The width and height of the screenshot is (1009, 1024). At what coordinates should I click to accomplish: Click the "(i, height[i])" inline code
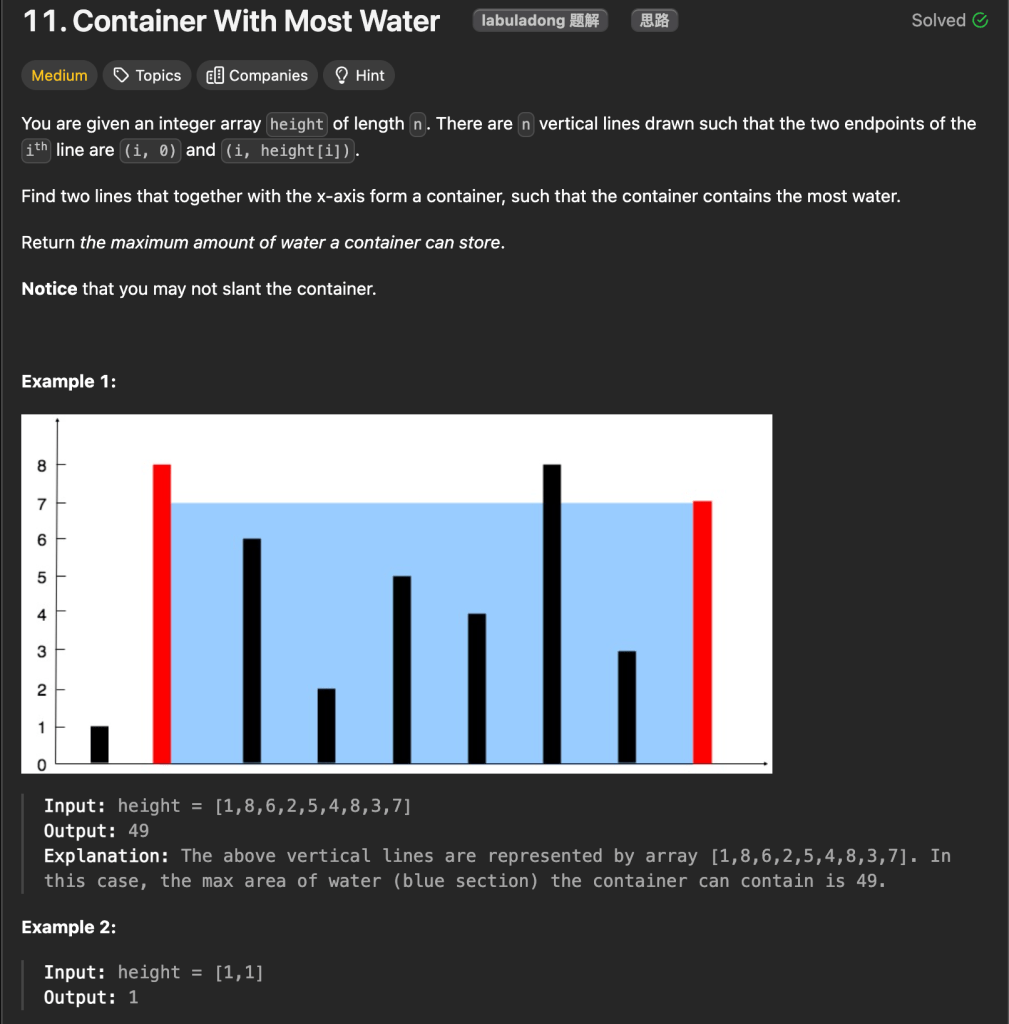tap(289, 151)
